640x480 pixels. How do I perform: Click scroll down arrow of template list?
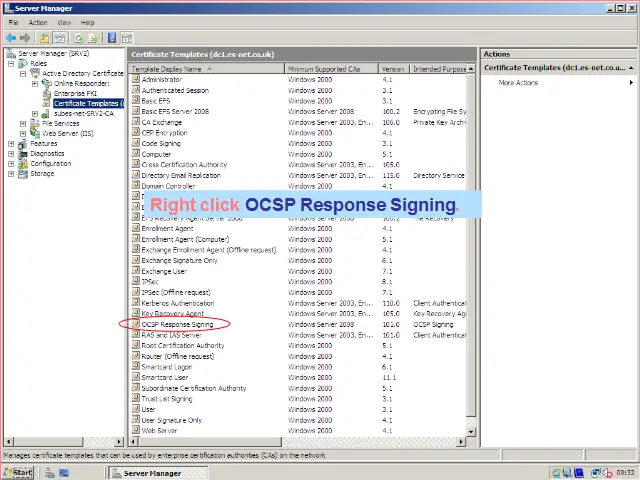click(x=471, y=431)
